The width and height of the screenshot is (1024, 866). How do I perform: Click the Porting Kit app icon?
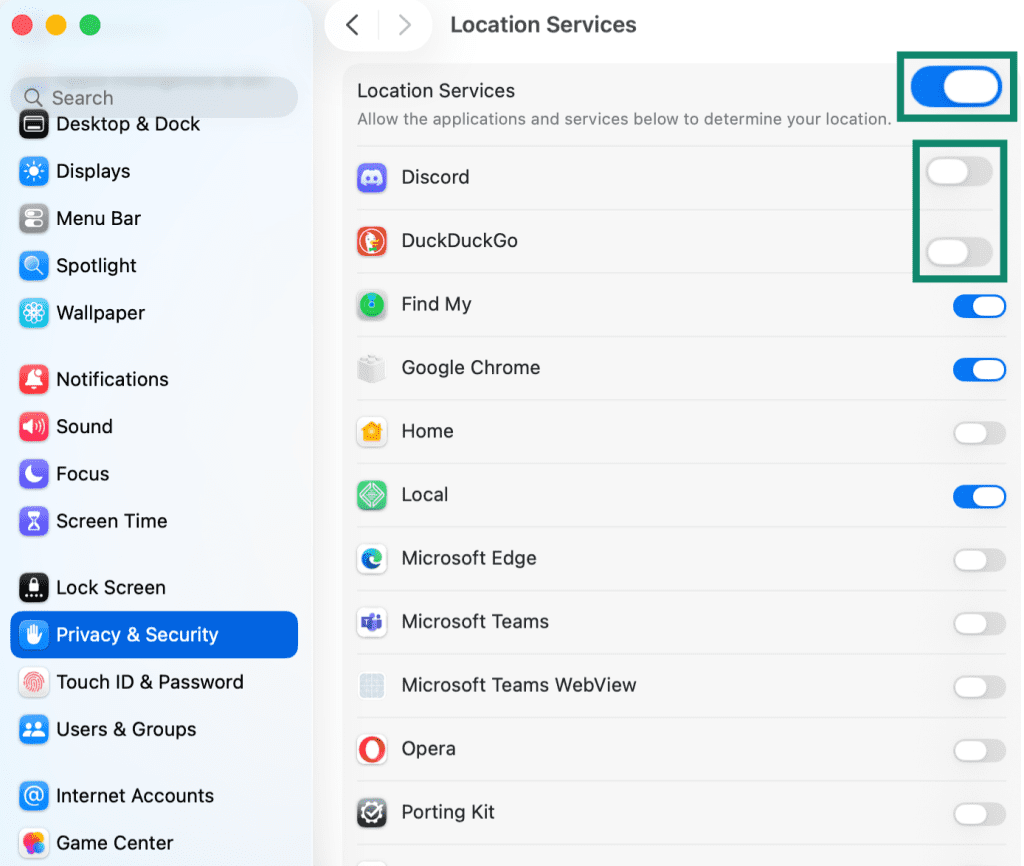pyautogui.click(x=372, y=812)
